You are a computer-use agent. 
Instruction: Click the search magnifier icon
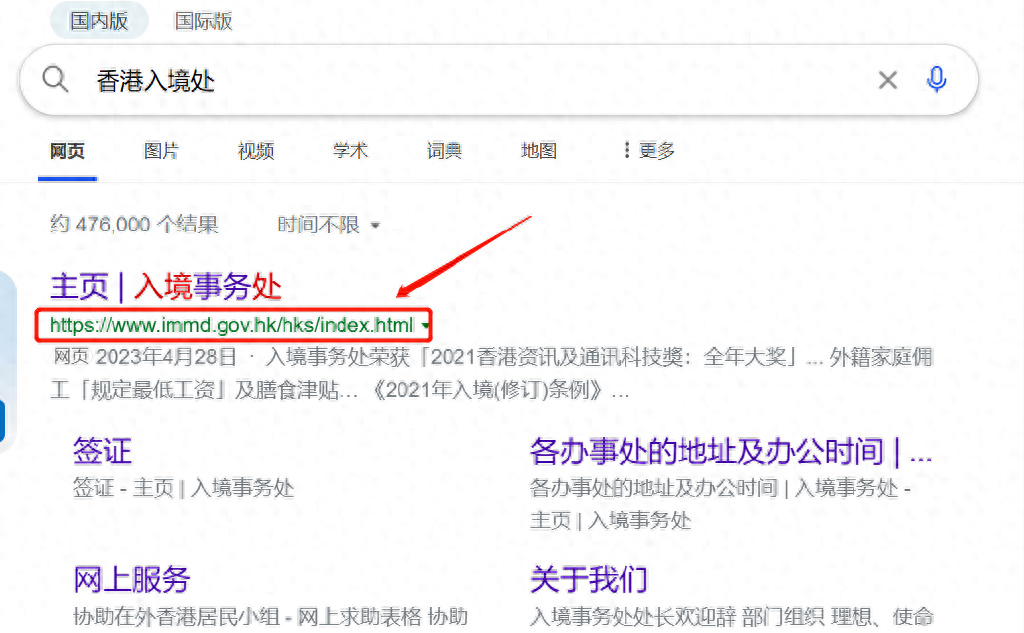pyautogui.click(x=56, y=80)
